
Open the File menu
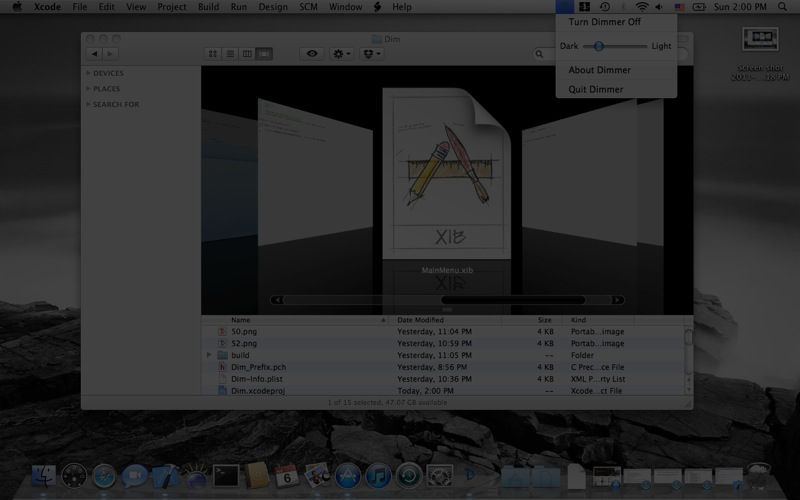pos(80,7)
